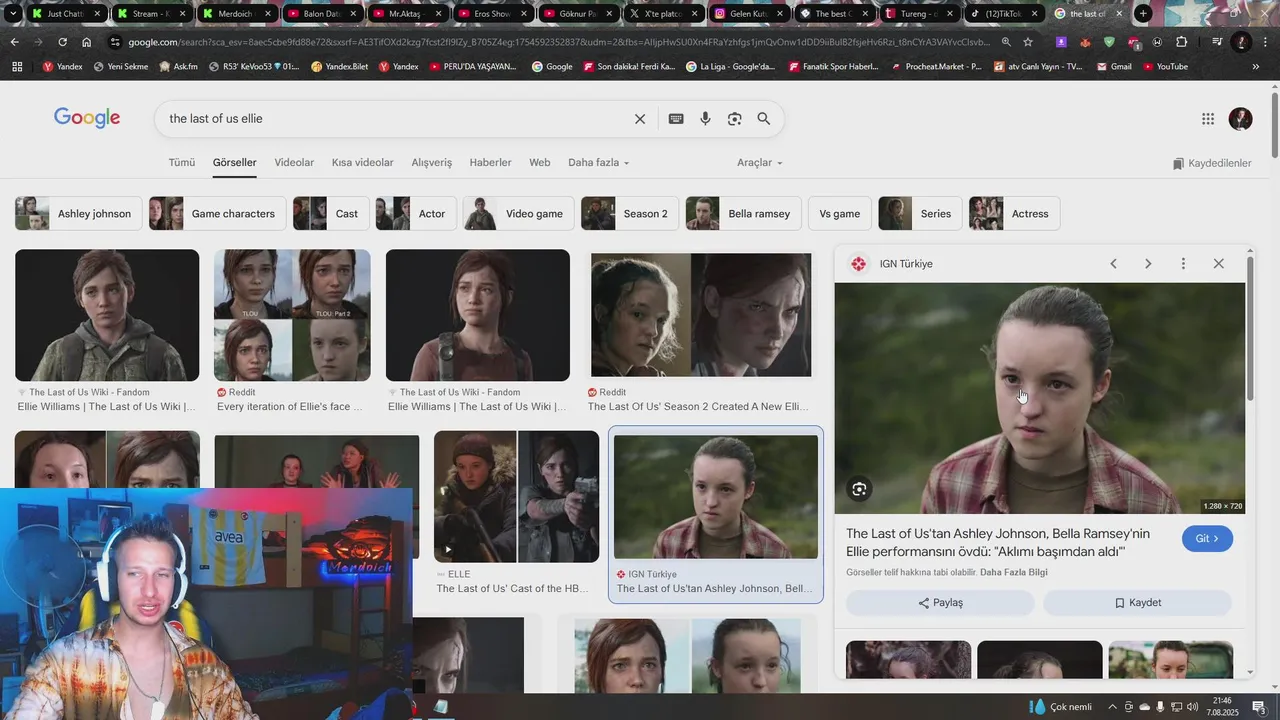This screenshot has width=1280, height=720.
Task: Open a new browser tab with plus icon
Action: click(x=1143, y=13)
